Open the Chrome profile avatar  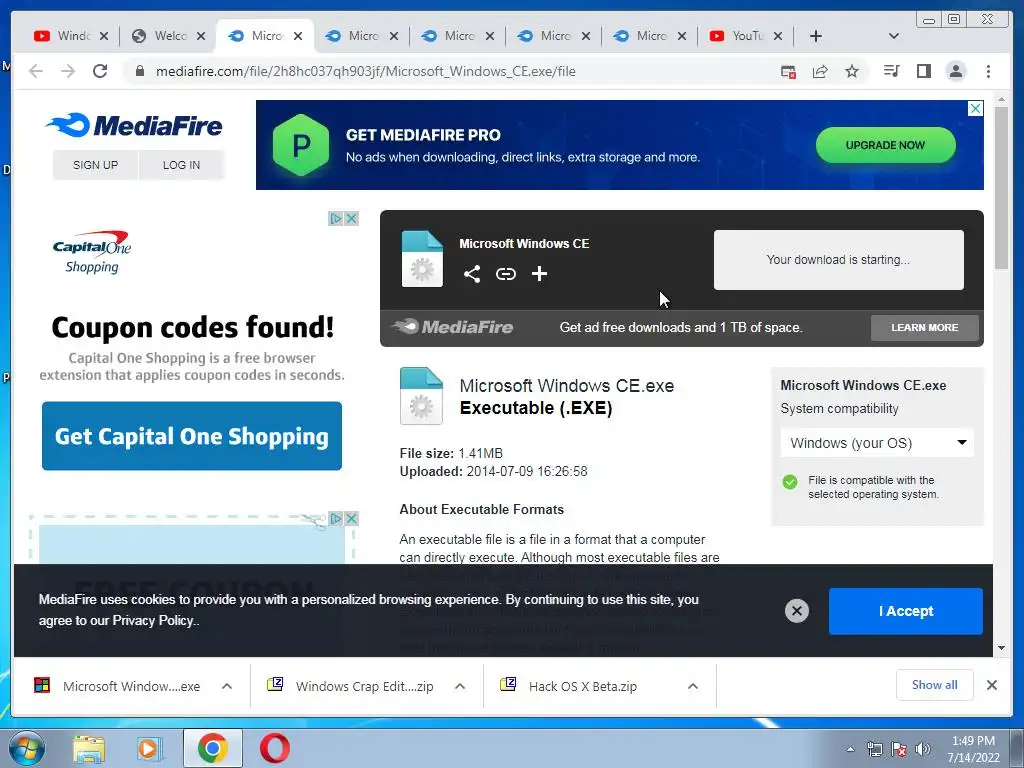click(x=955, y=71)
